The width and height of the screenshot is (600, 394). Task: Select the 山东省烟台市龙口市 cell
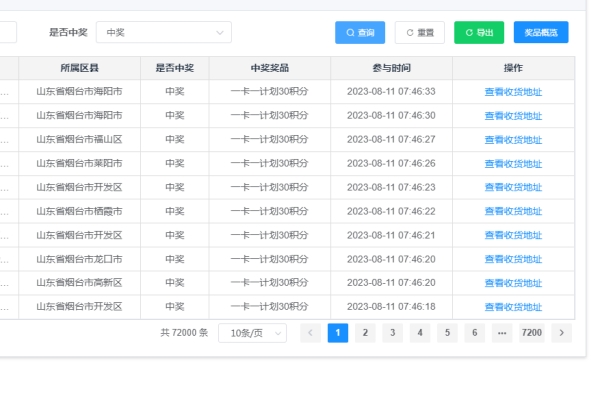coord(79,259)
